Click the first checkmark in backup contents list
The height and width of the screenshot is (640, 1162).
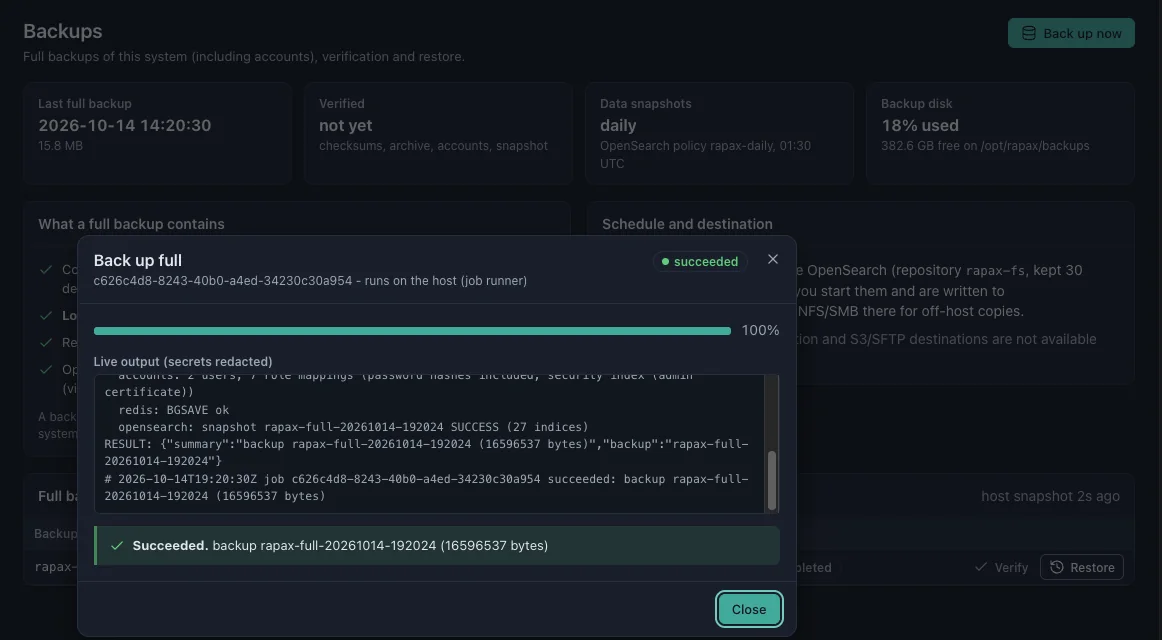tap(46, 270)
